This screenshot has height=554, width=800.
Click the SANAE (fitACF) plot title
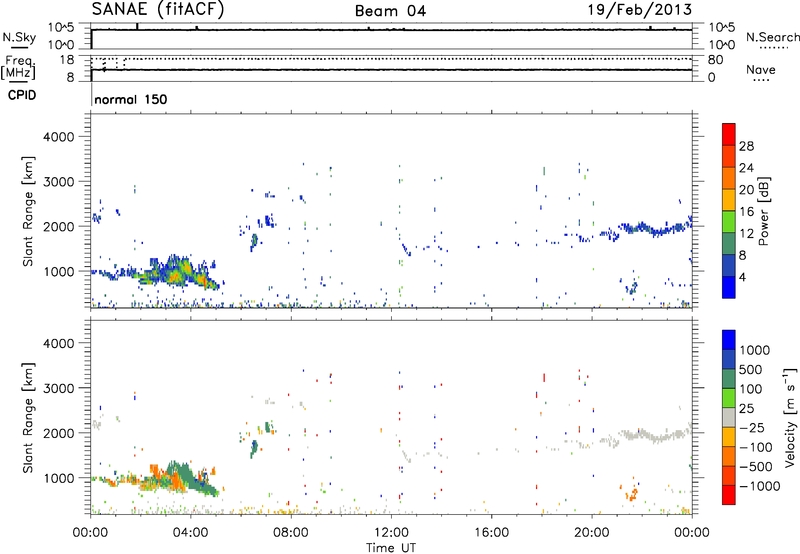(158, 9)
